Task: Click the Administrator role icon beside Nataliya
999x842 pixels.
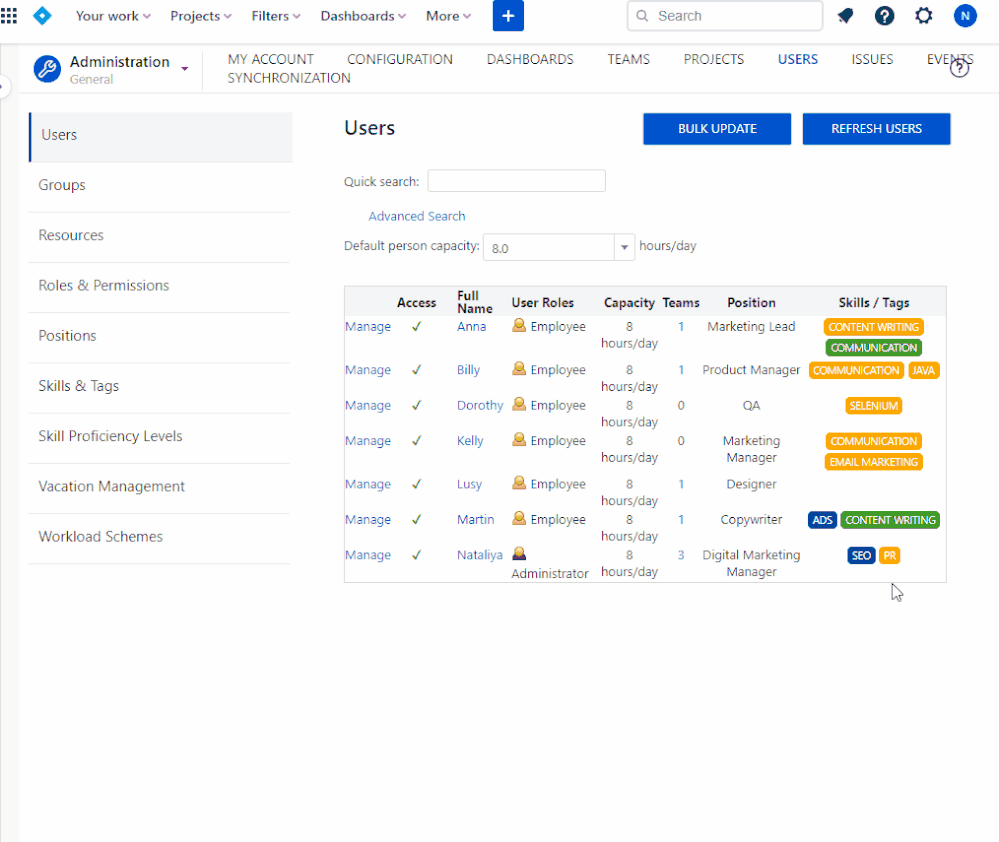Action: point(519,553)
